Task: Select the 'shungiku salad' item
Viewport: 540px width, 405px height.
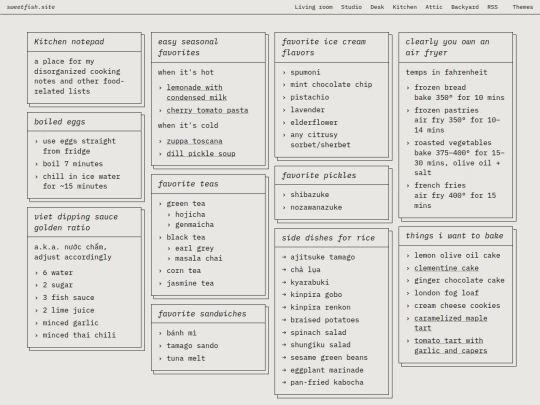Action: tap(320, 345)
